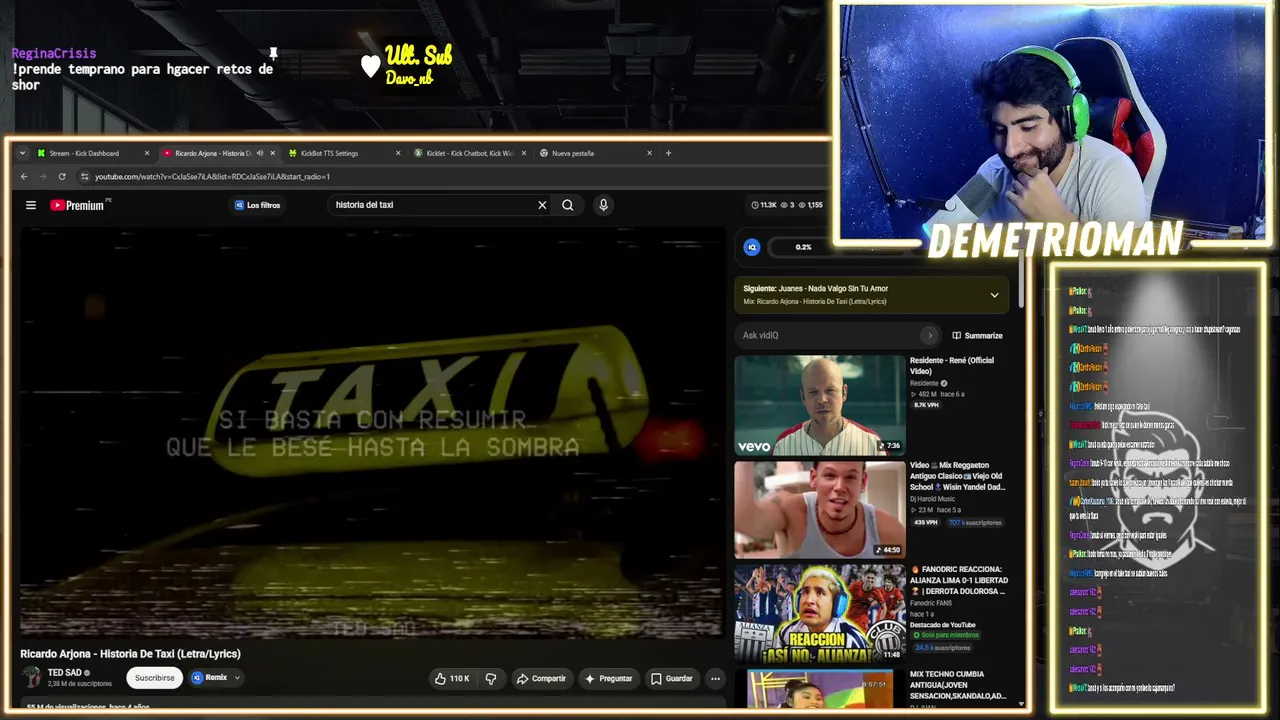Open Fanodric Reacciona Alianza Lima thumbnail
The image size is (1280, 720).
(820, 613)
